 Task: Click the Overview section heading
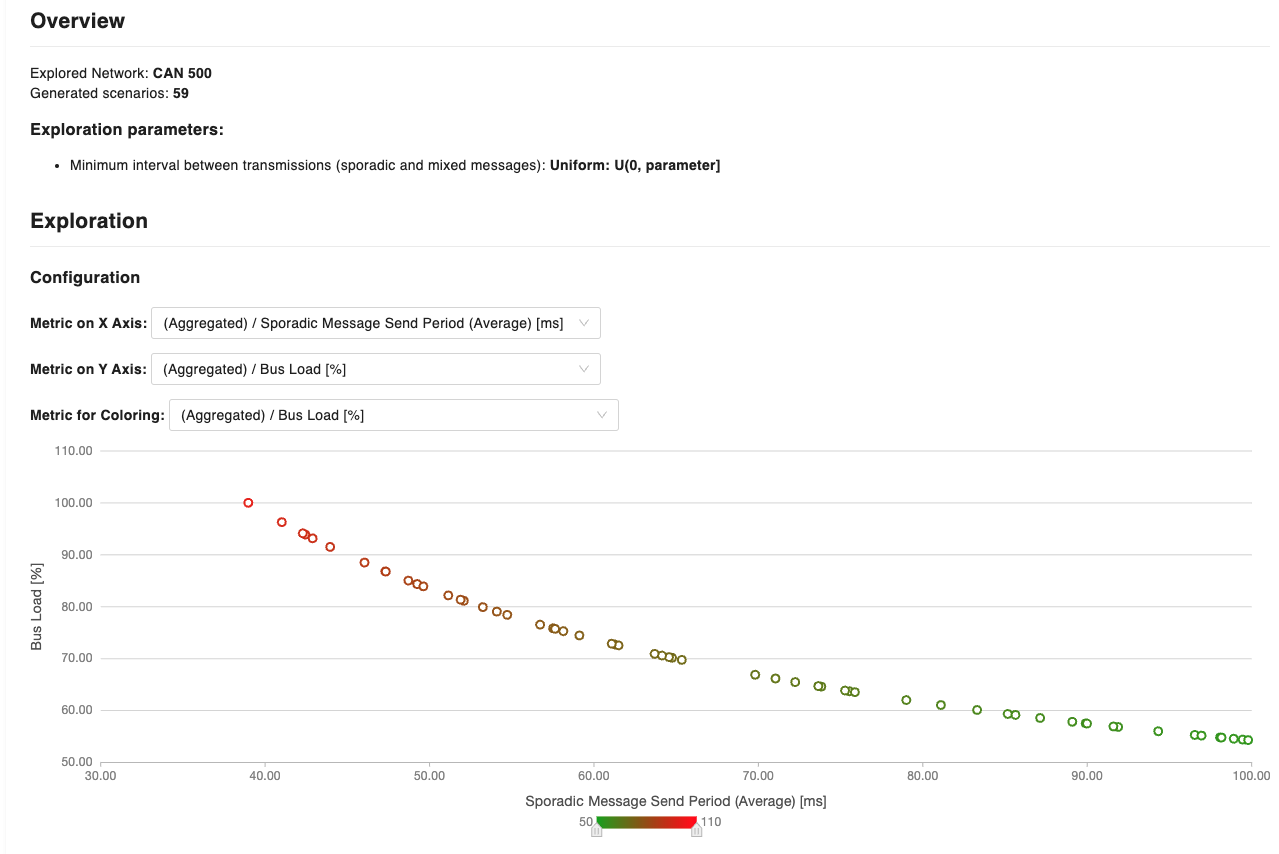[78, 21]
